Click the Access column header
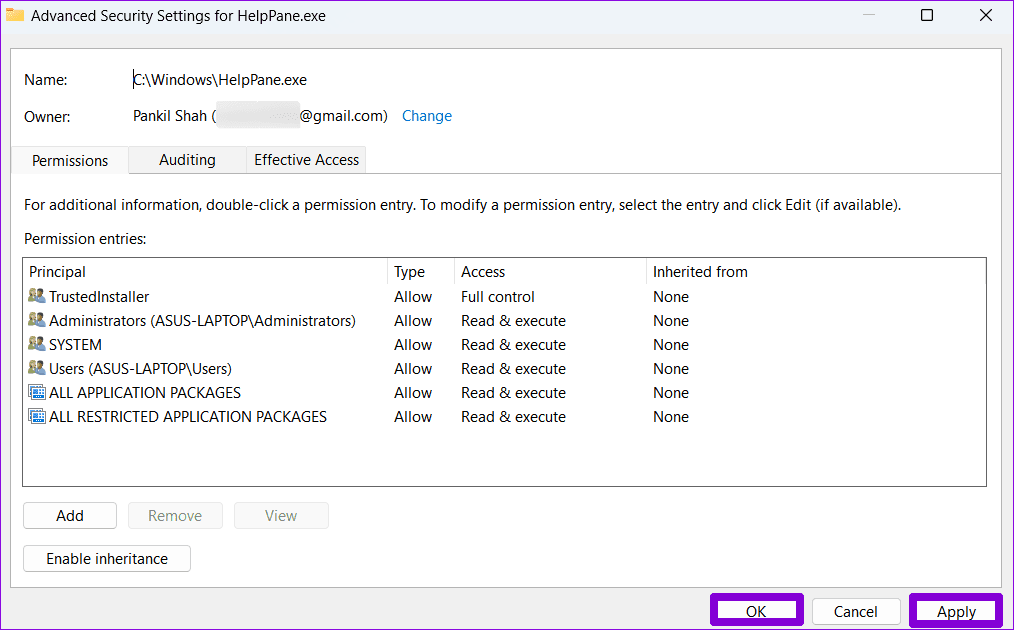 click(x=550, y=272)
